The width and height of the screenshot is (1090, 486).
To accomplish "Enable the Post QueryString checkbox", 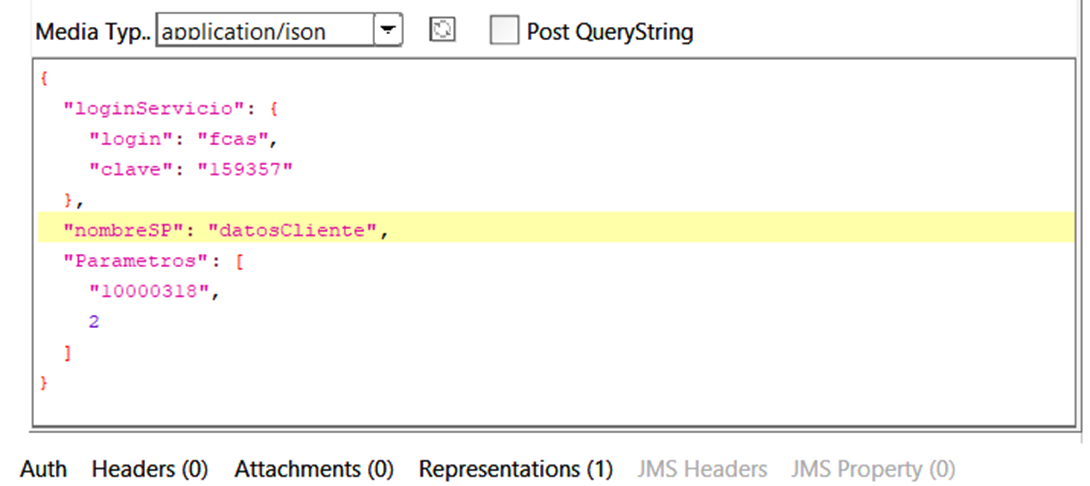I will point(504,31).
